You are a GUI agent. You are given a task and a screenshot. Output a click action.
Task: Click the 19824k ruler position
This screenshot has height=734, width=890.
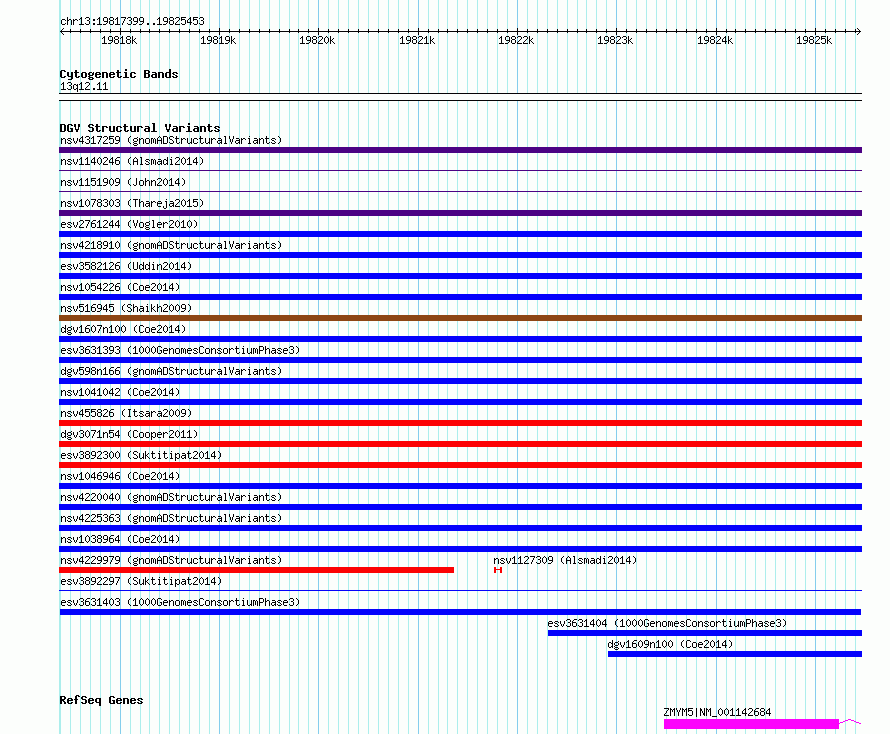tap(715, 40)
